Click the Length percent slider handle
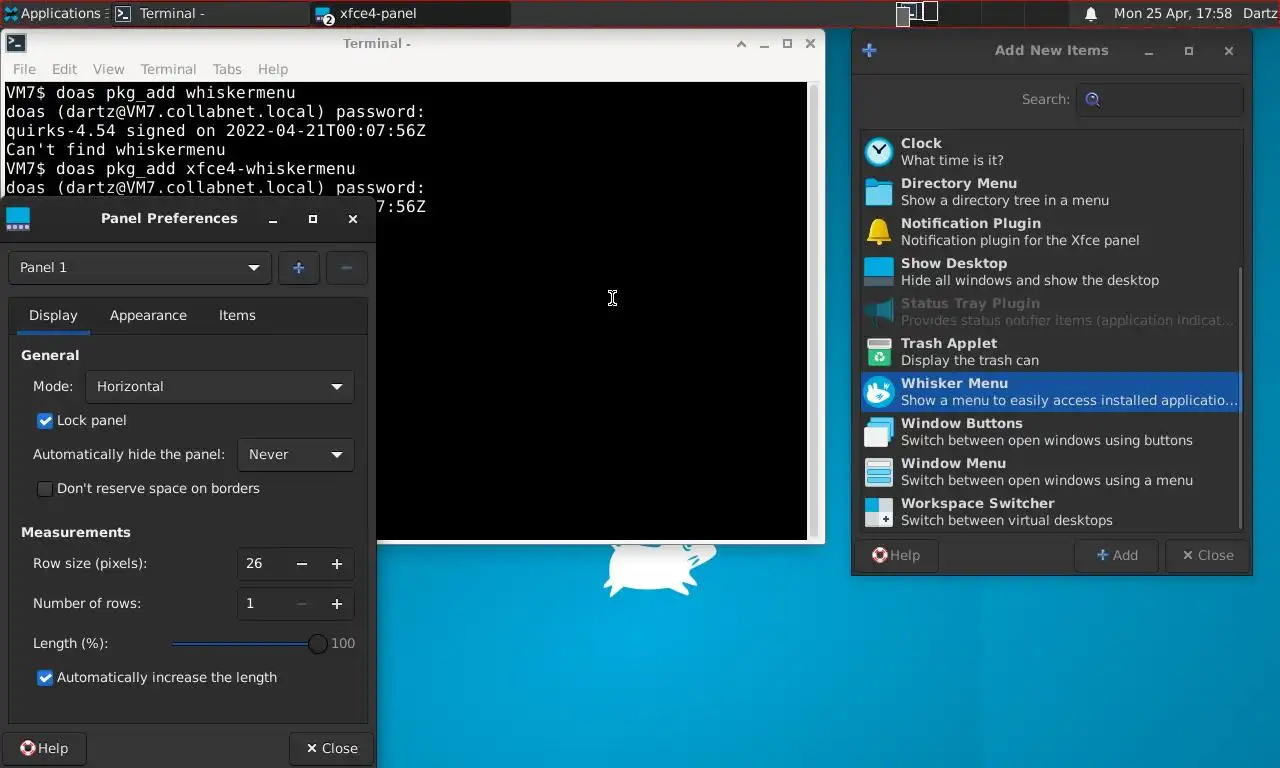1280x768 pixels. (317, 644)
